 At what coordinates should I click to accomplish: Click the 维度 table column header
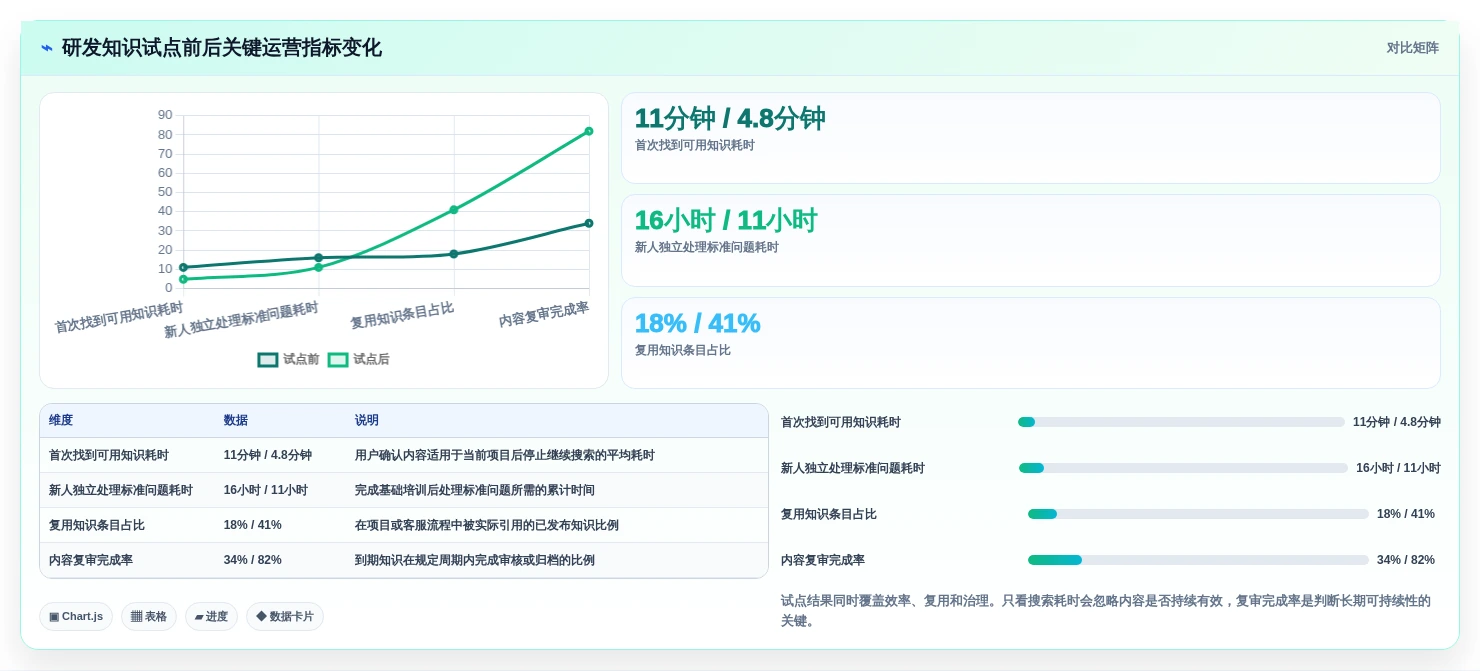pyautogui.click(x=61, y=421)
